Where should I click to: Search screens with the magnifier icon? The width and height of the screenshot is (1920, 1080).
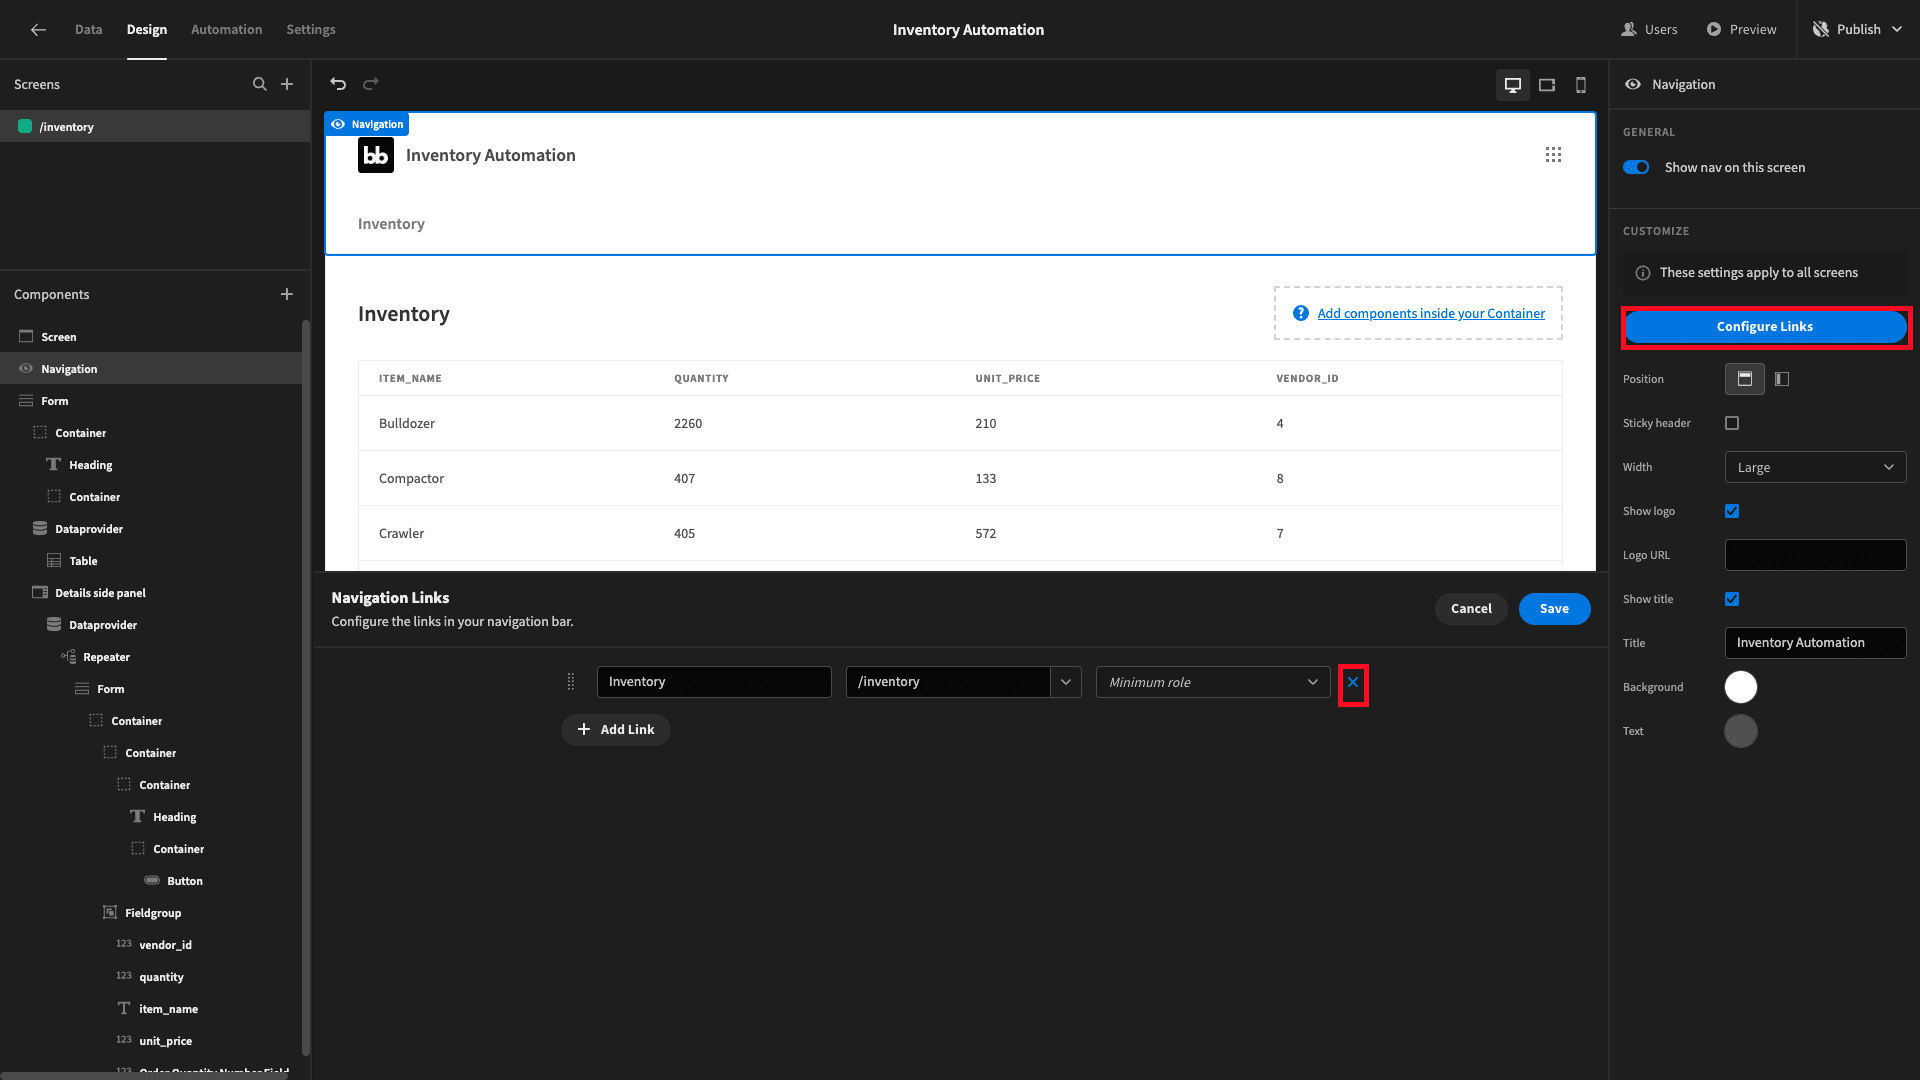[260, 84]
